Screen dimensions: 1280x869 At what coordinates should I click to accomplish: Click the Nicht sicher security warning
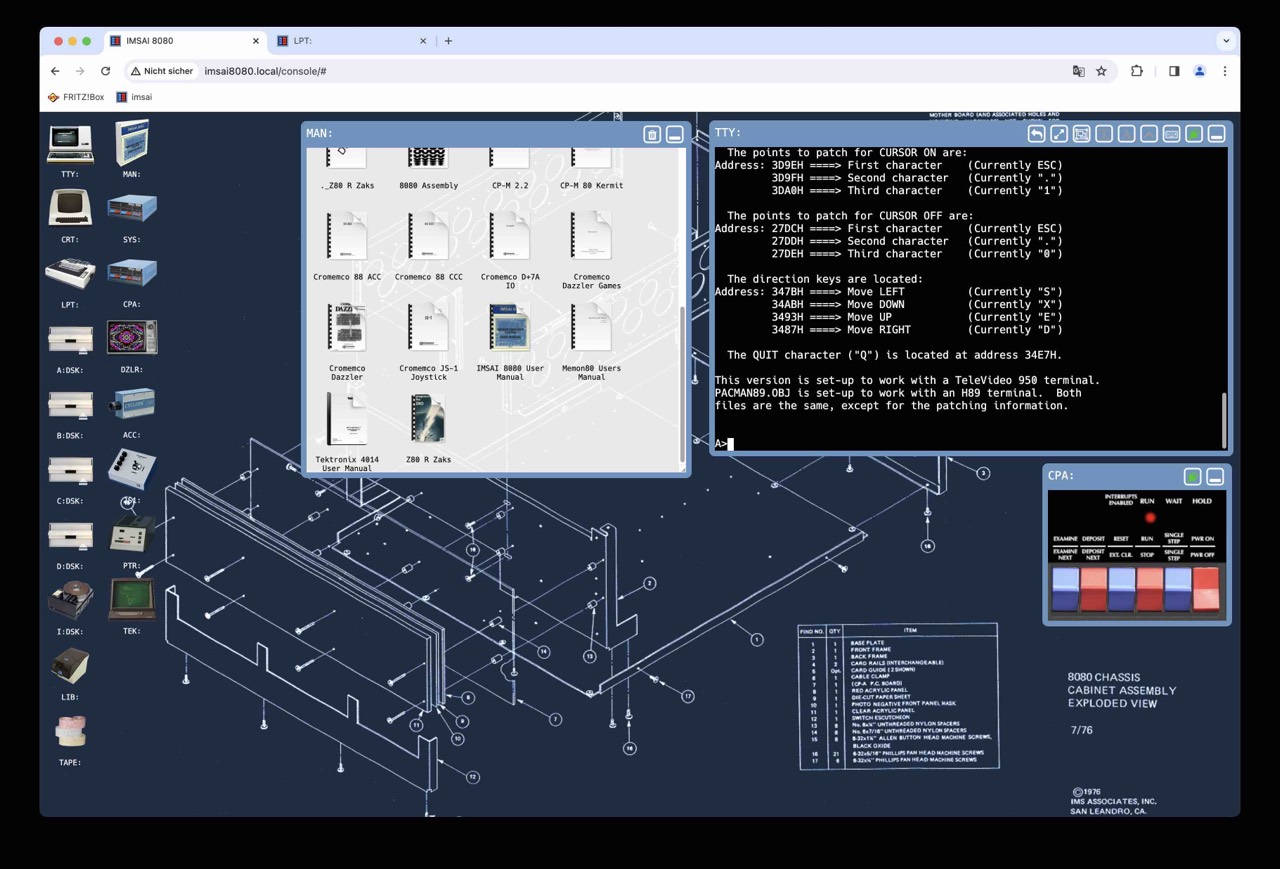(x=162, y=71)
